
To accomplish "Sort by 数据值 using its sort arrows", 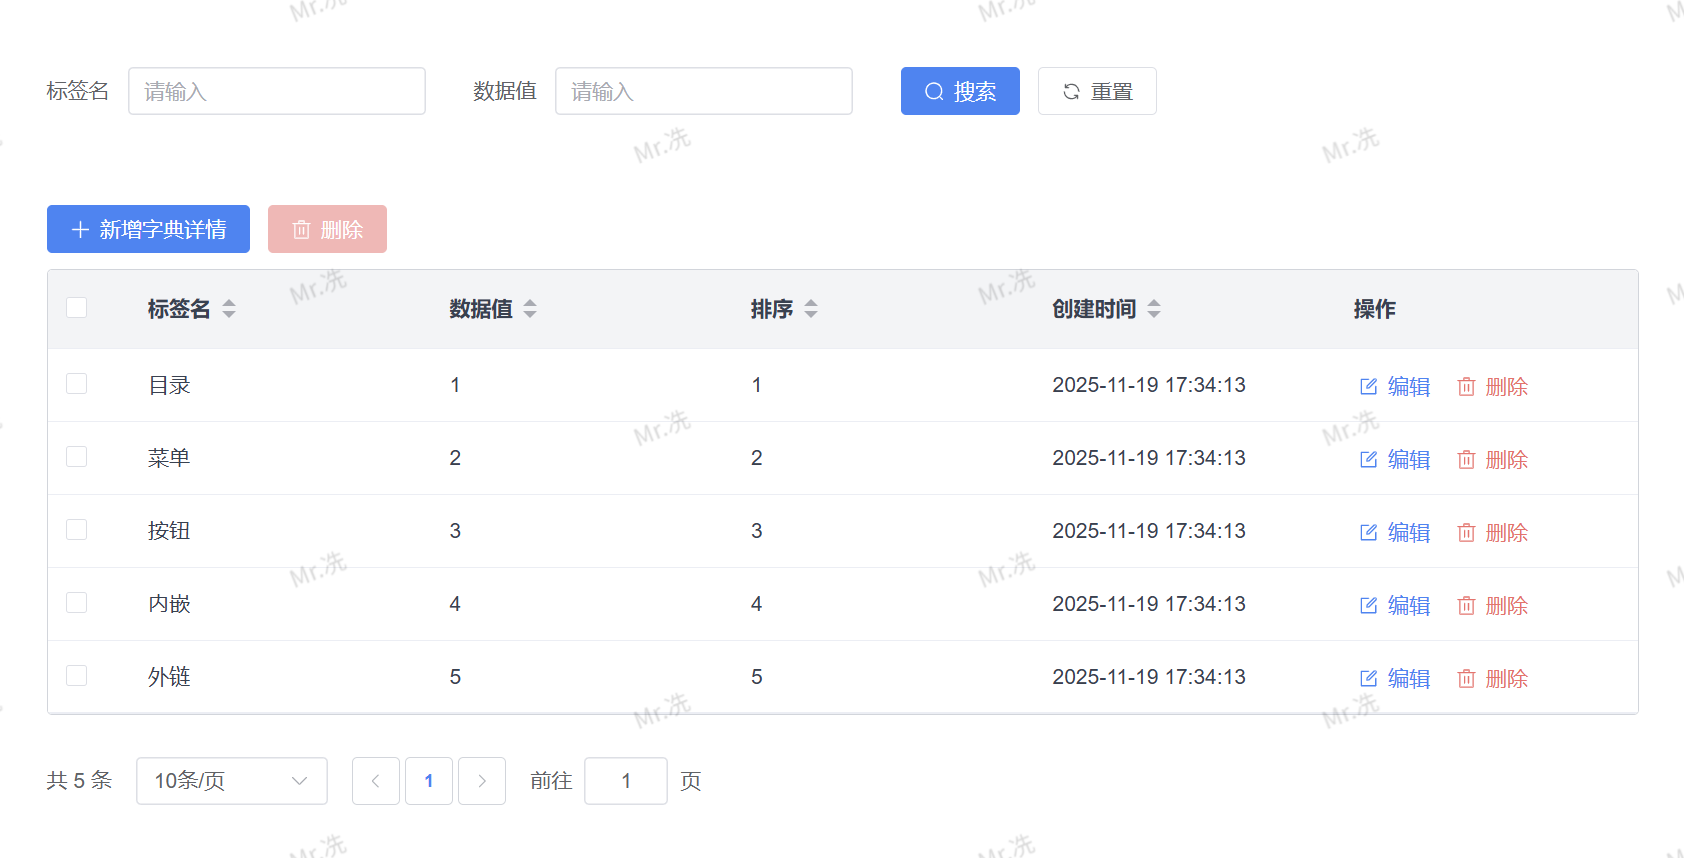I will 530,309.
